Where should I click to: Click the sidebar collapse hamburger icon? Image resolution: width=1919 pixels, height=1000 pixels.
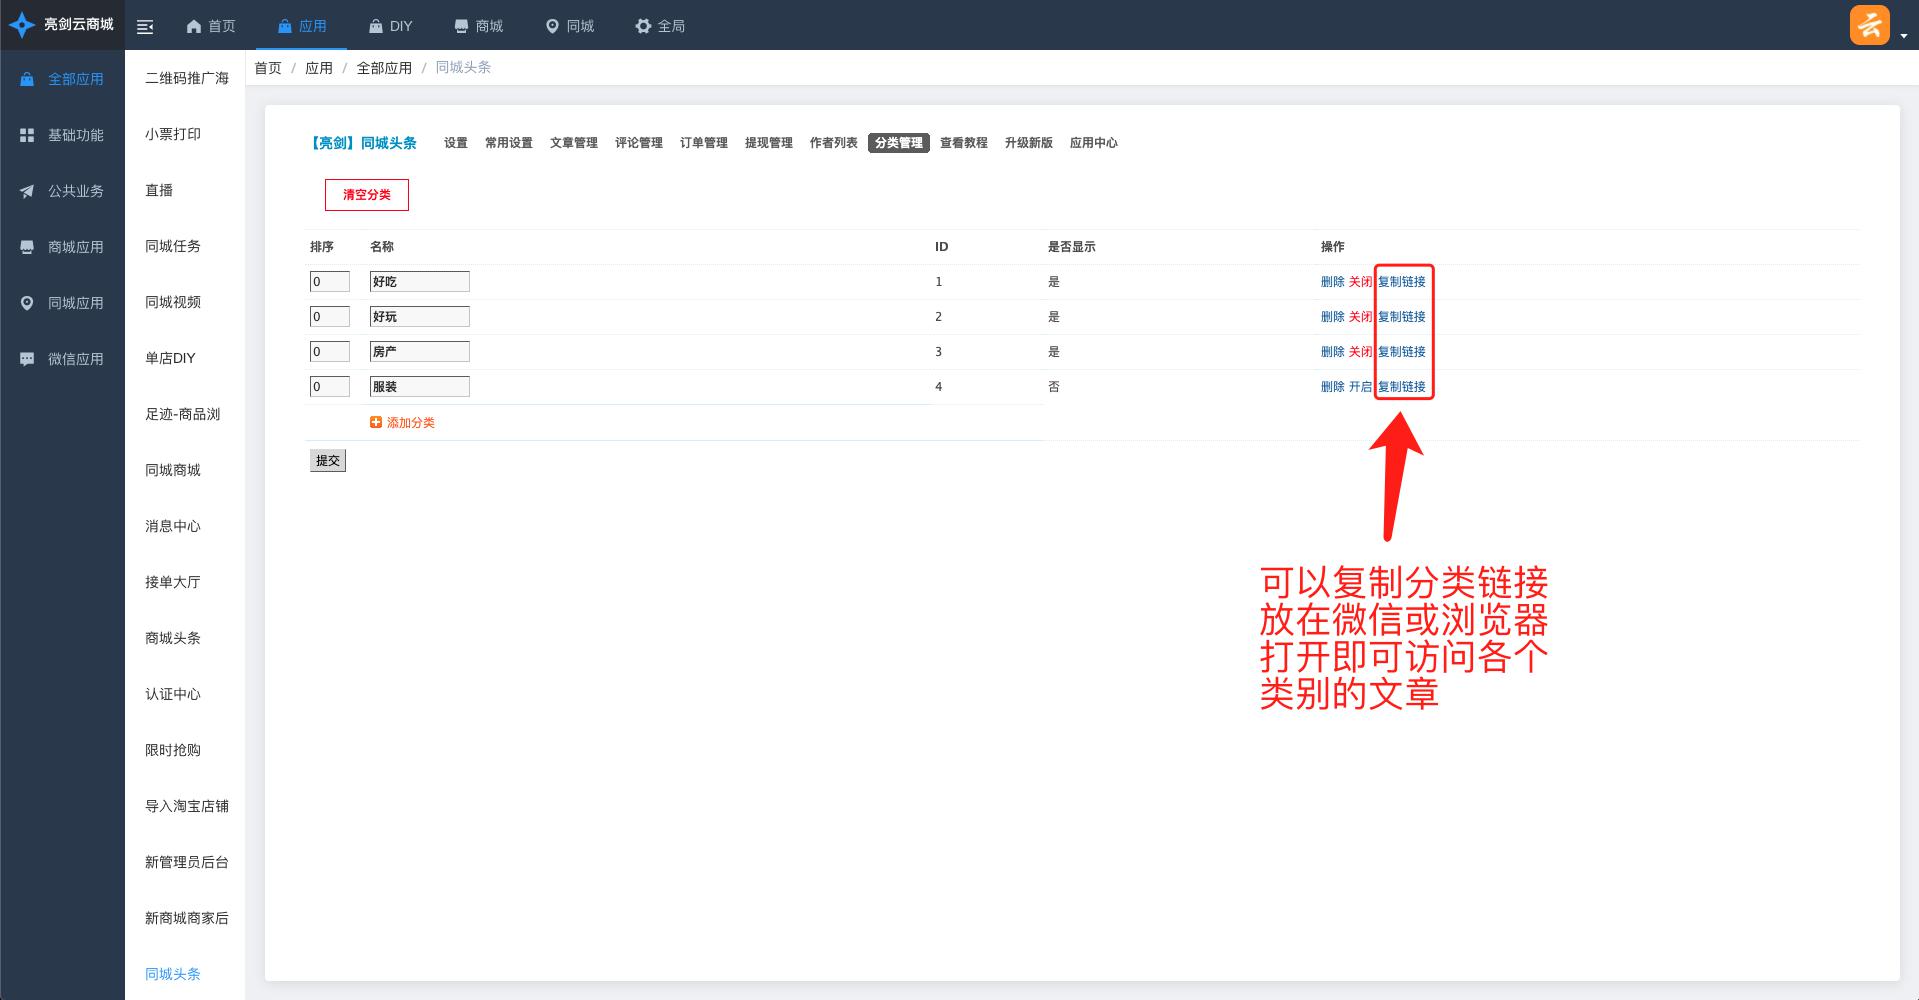(x=145, y=27)
